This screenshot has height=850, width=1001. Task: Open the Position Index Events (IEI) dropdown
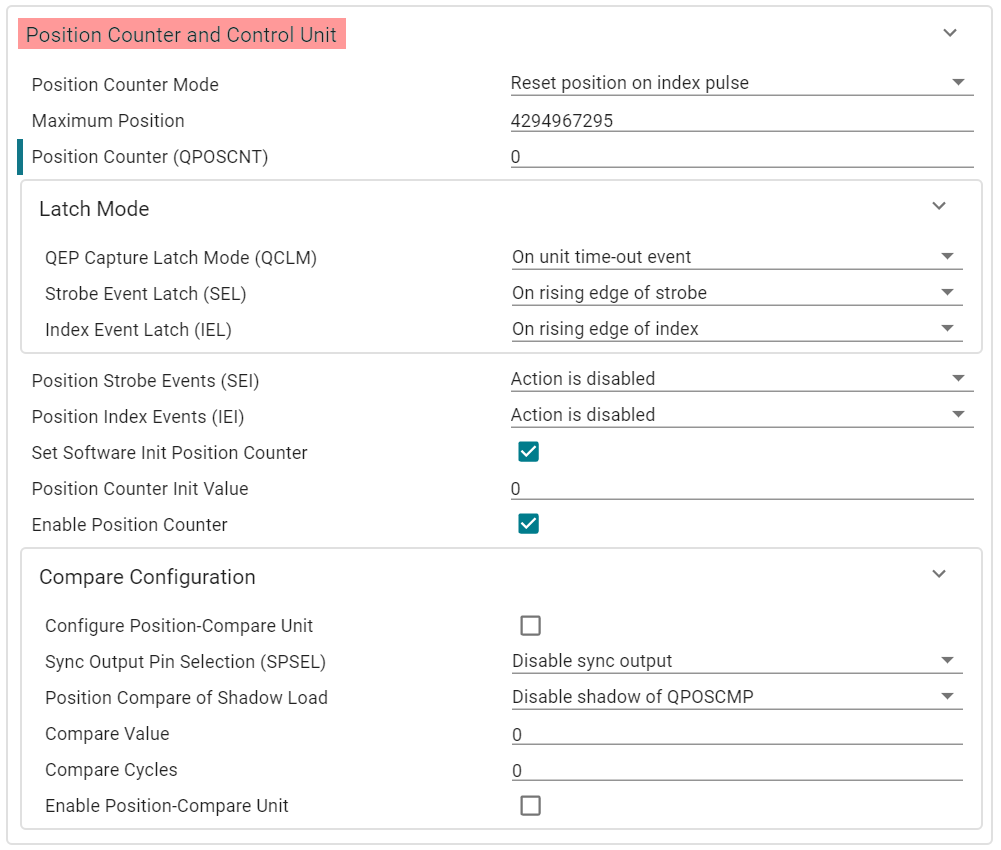point(741,415)
